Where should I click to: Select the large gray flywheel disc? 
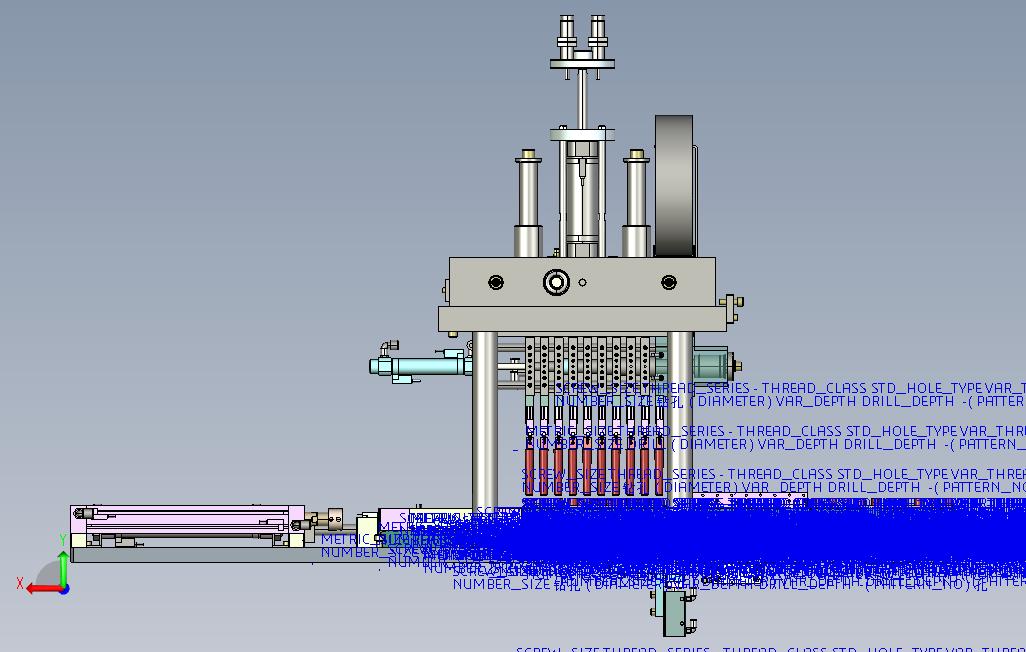coord(674,186)
